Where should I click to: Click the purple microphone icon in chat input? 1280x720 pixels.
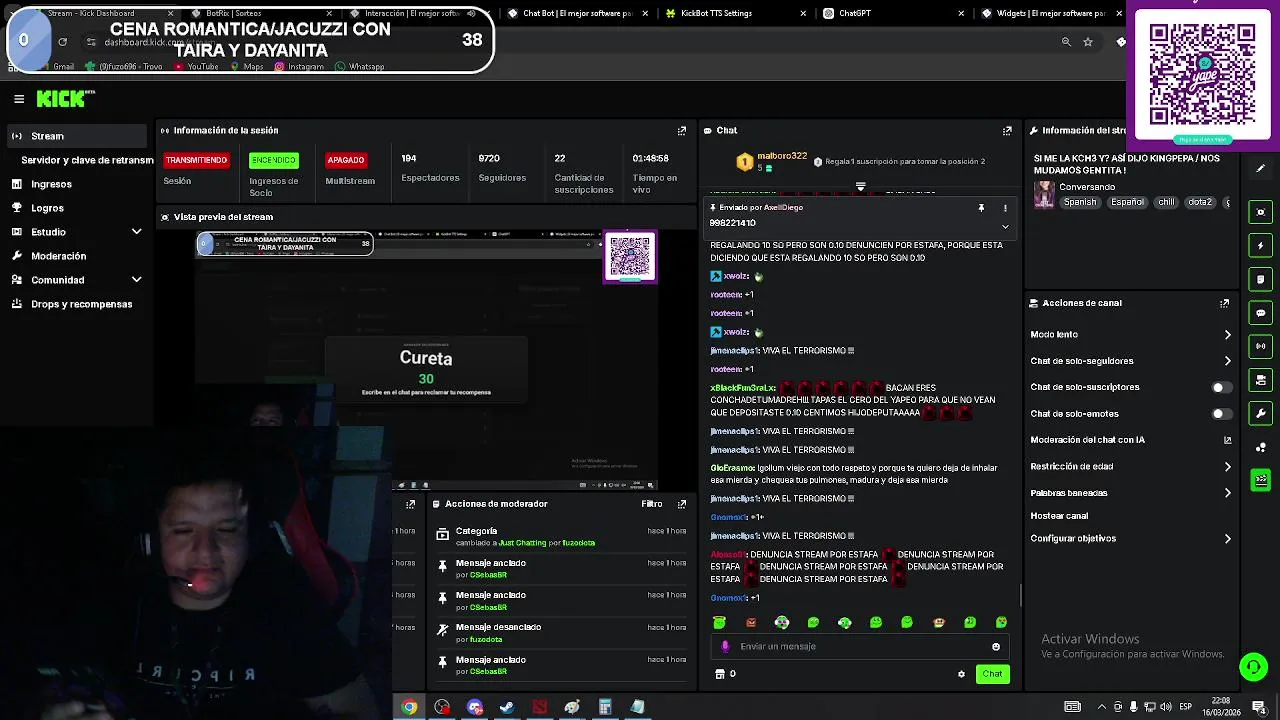click(x=725, y=647)
